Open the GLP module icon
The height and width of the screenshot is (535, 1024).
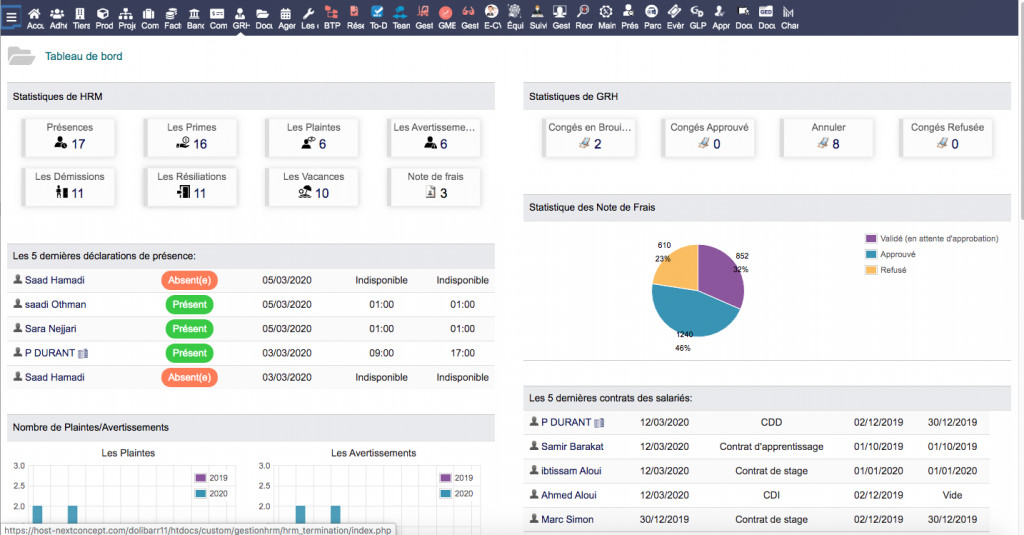tap(698, 17)
